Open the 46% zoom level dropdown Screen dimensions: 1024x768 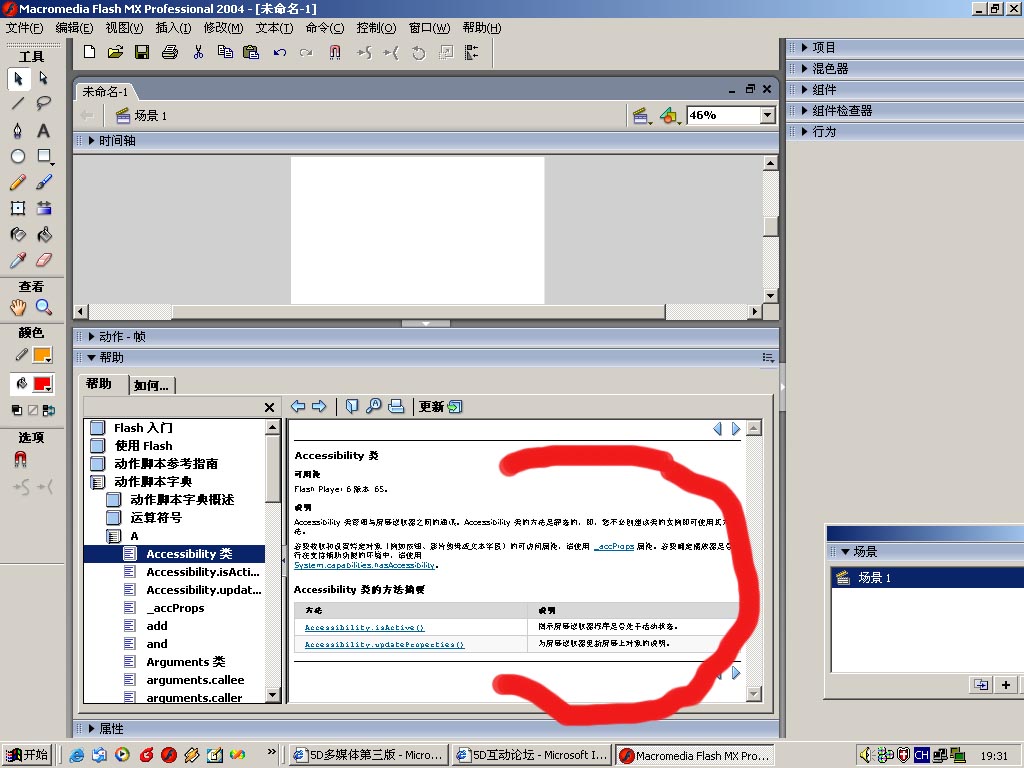(x=768, y=116)
